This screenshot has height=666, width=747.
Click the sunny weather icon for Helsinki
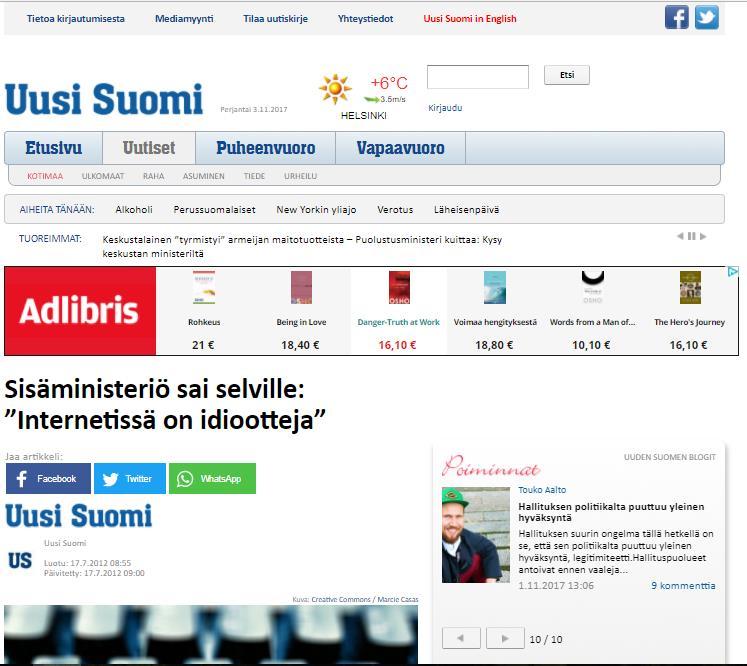[335, 89]
